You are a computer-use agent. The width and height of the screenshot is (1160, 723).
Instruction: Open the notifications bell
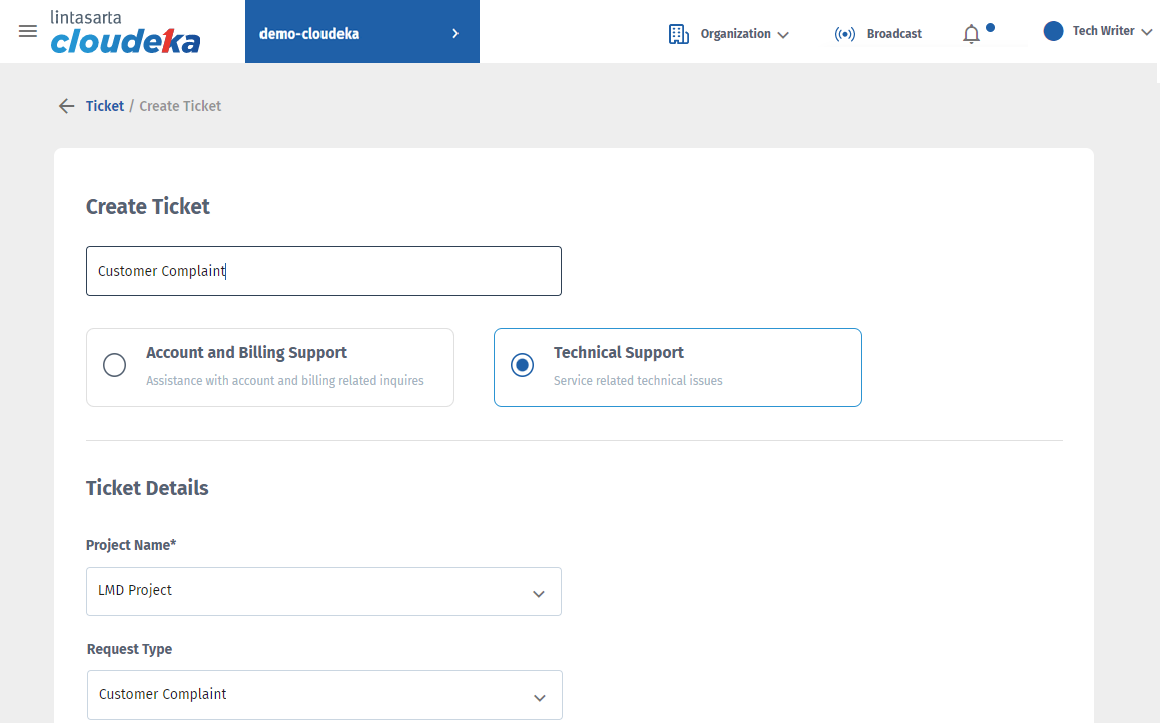(x=971, y=35)
